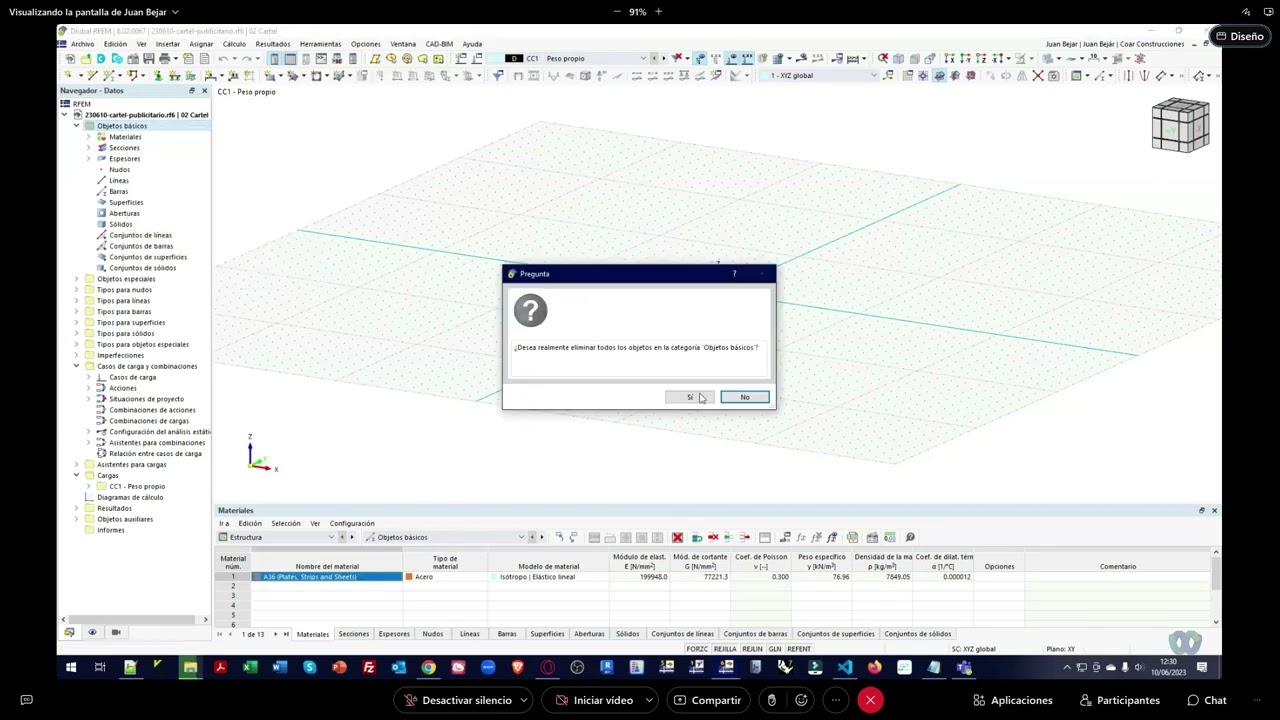Viewport: 1280px width, 720px height.
Task: Click the camera icon below navigator
Action: [115, 632]
